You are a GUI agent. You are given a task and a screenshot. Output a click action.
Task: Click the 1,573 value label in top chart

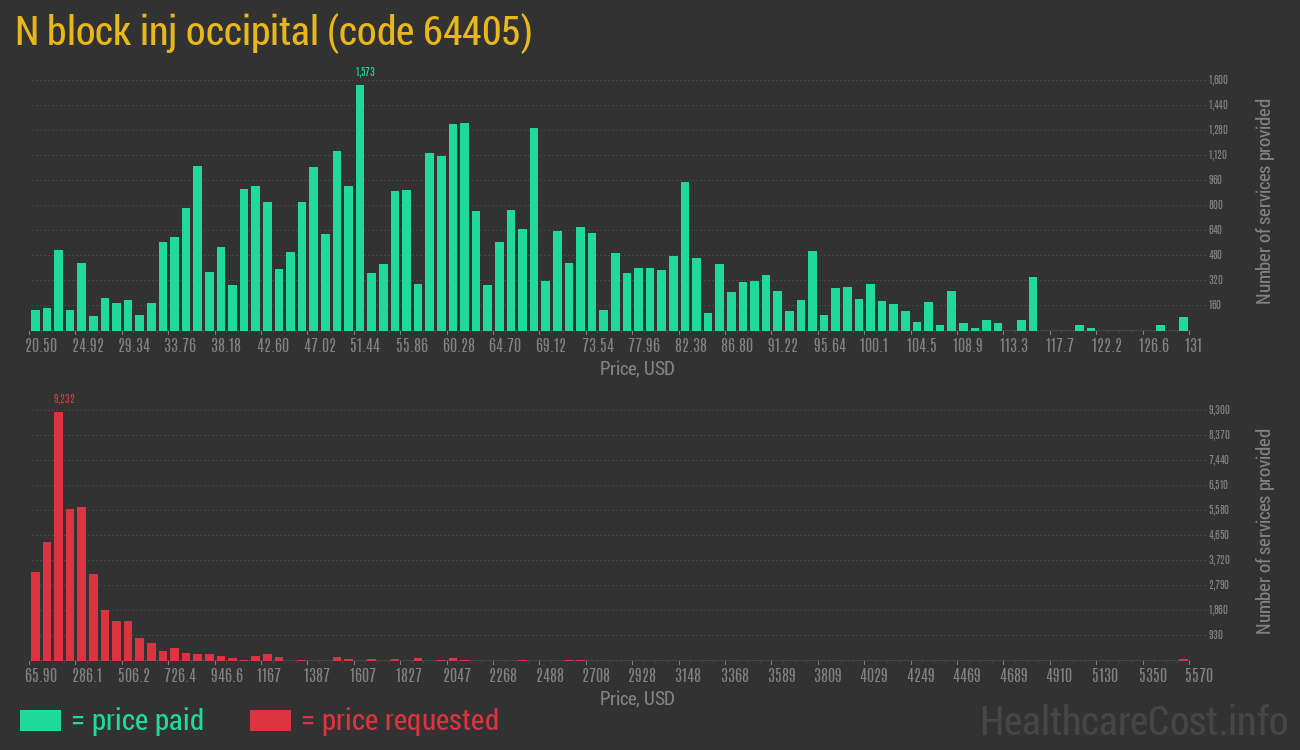pyautogui.click(x=365, y=72)
